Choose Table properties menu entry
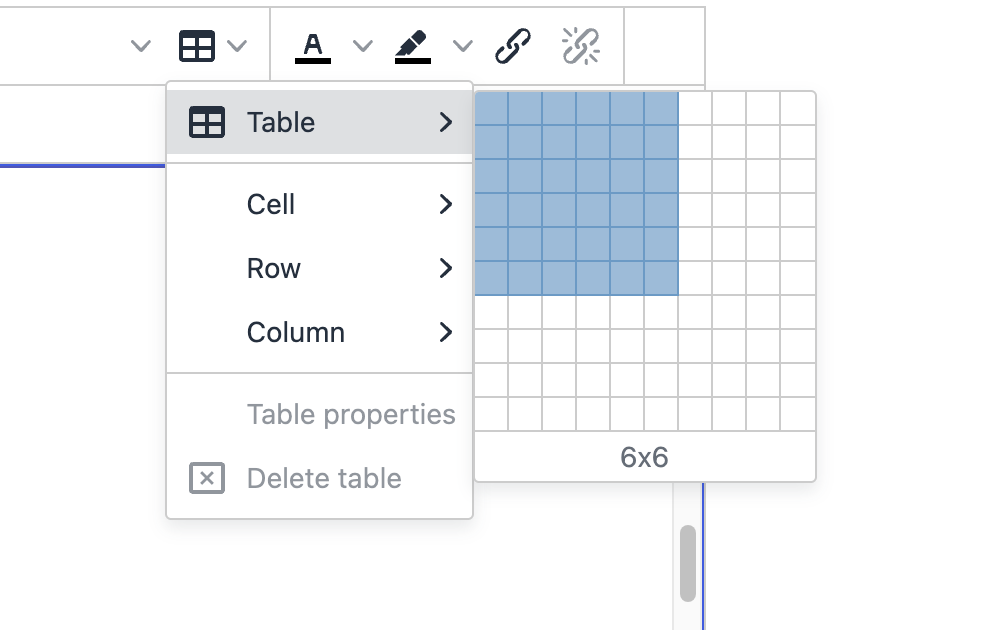The height and width of the screenshot is (630, 982). click(x=350, y=414)
